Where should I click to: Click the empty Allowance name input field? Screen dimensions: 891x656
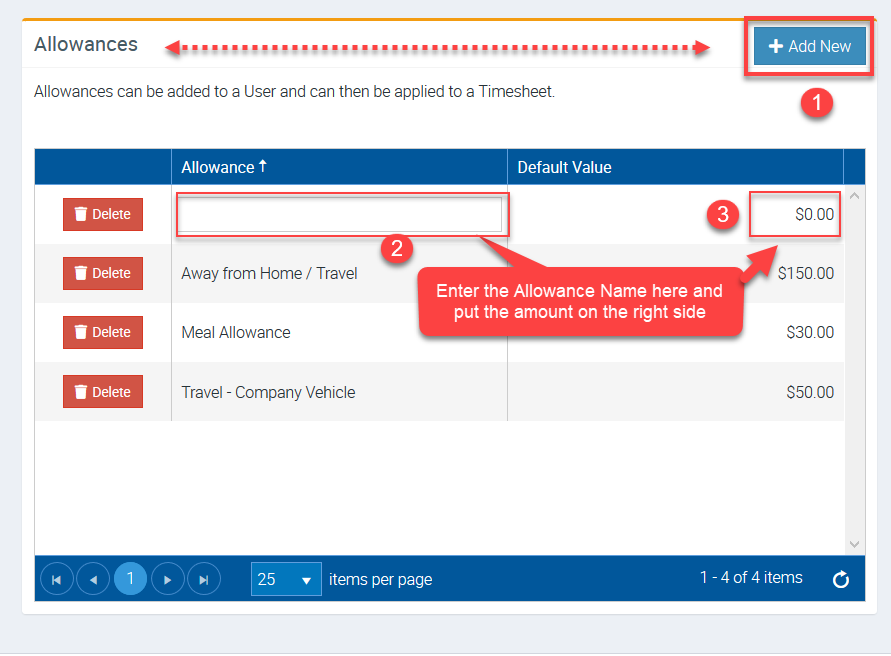click(340, 214)
